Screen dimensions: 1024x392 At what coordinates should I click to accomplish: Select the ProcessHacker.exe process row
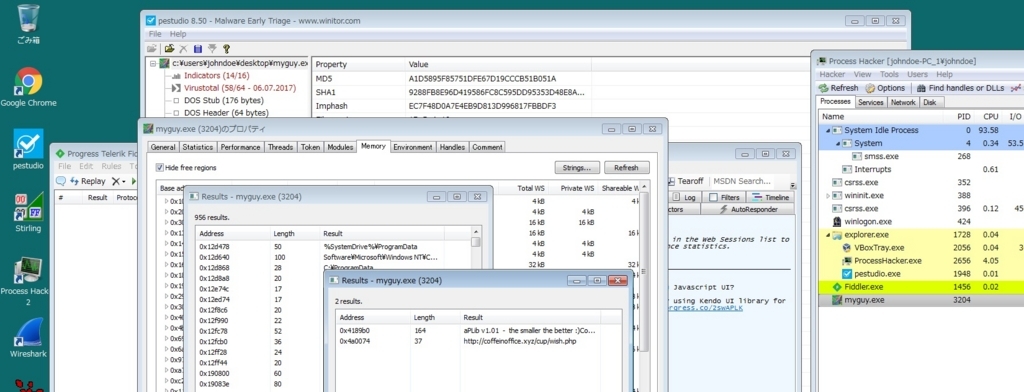click(920, 261)
